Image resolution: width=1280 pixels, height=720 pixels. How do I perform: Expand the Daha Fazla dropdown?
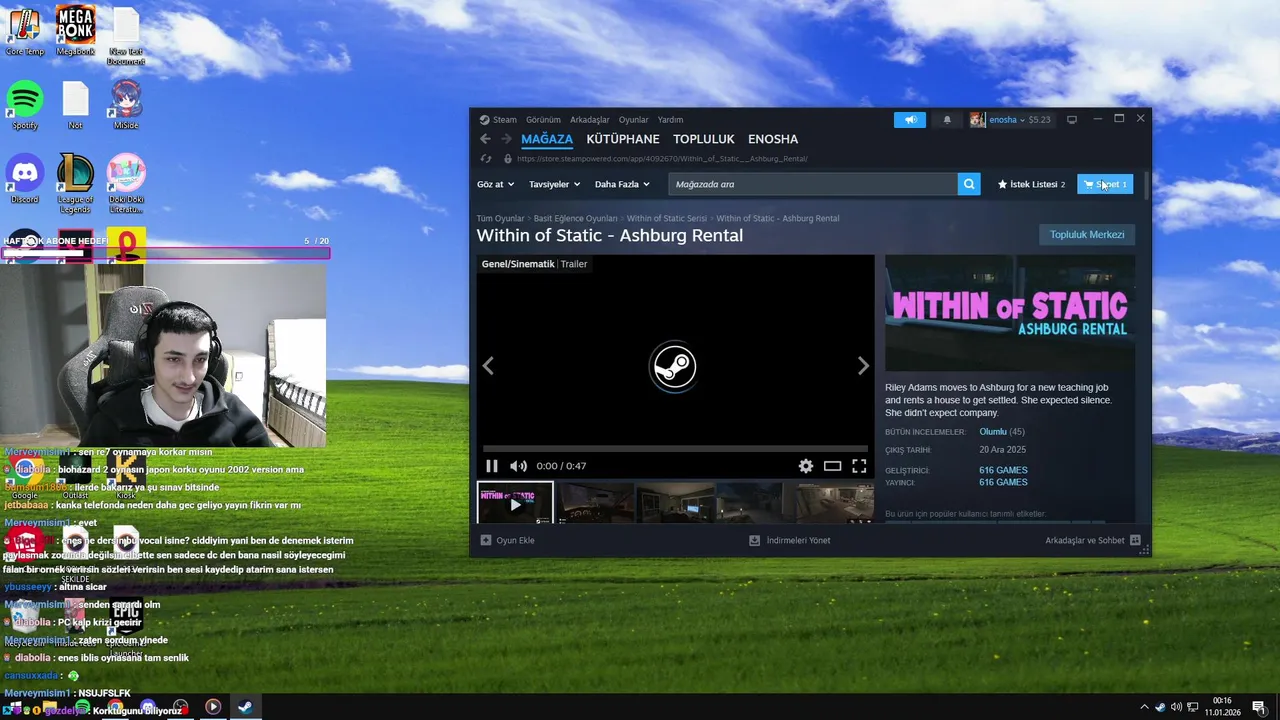click(622, 184)
